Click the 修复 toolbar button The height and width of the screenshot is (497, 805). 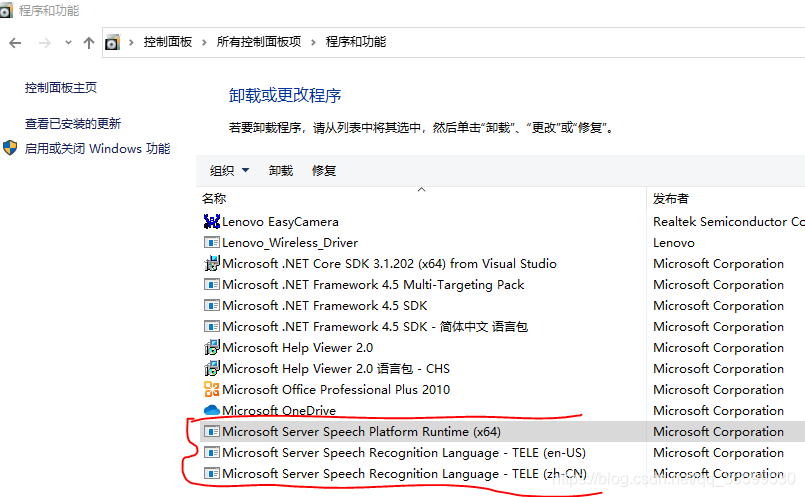click(x=324, y=170)
